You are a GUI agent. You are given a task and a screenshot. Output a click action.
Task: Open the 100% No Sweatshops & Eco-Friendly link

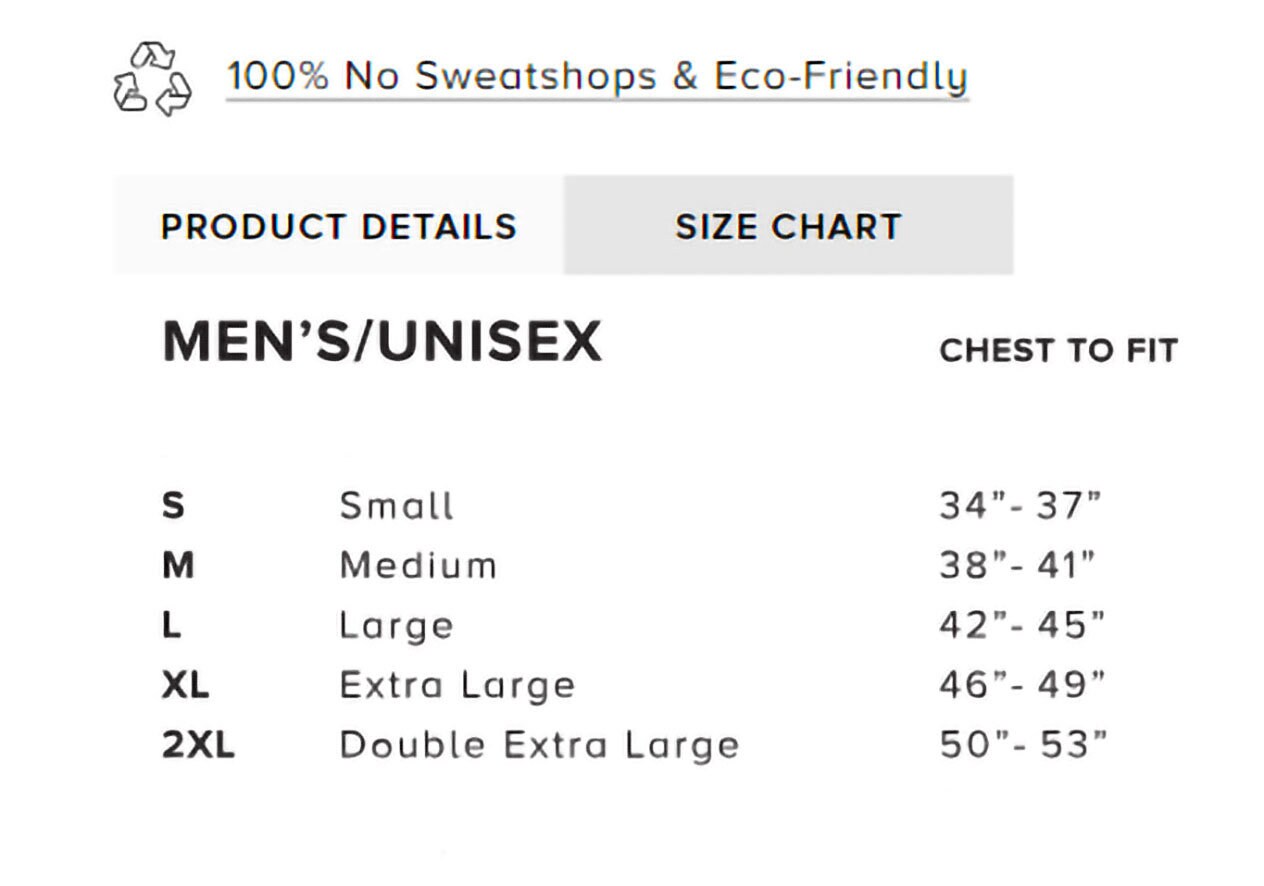pos(597,77)
